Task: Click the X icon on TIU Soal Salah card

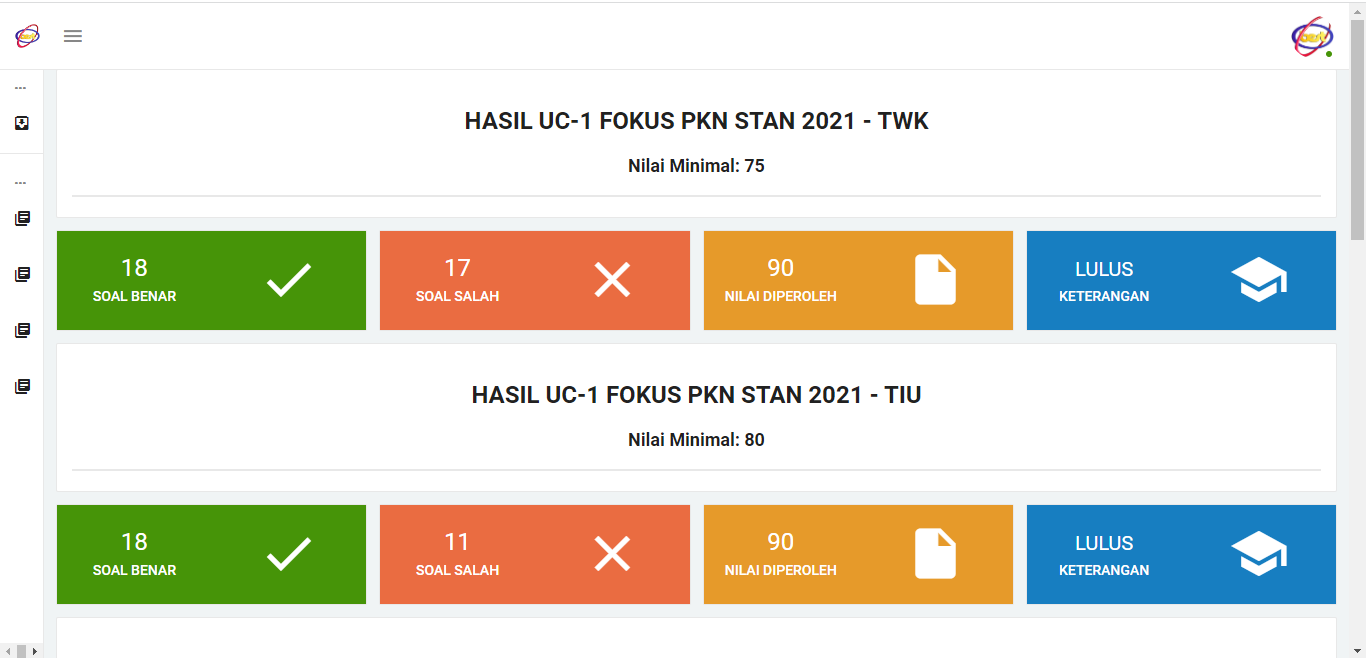Action: (x=612, y=554)
